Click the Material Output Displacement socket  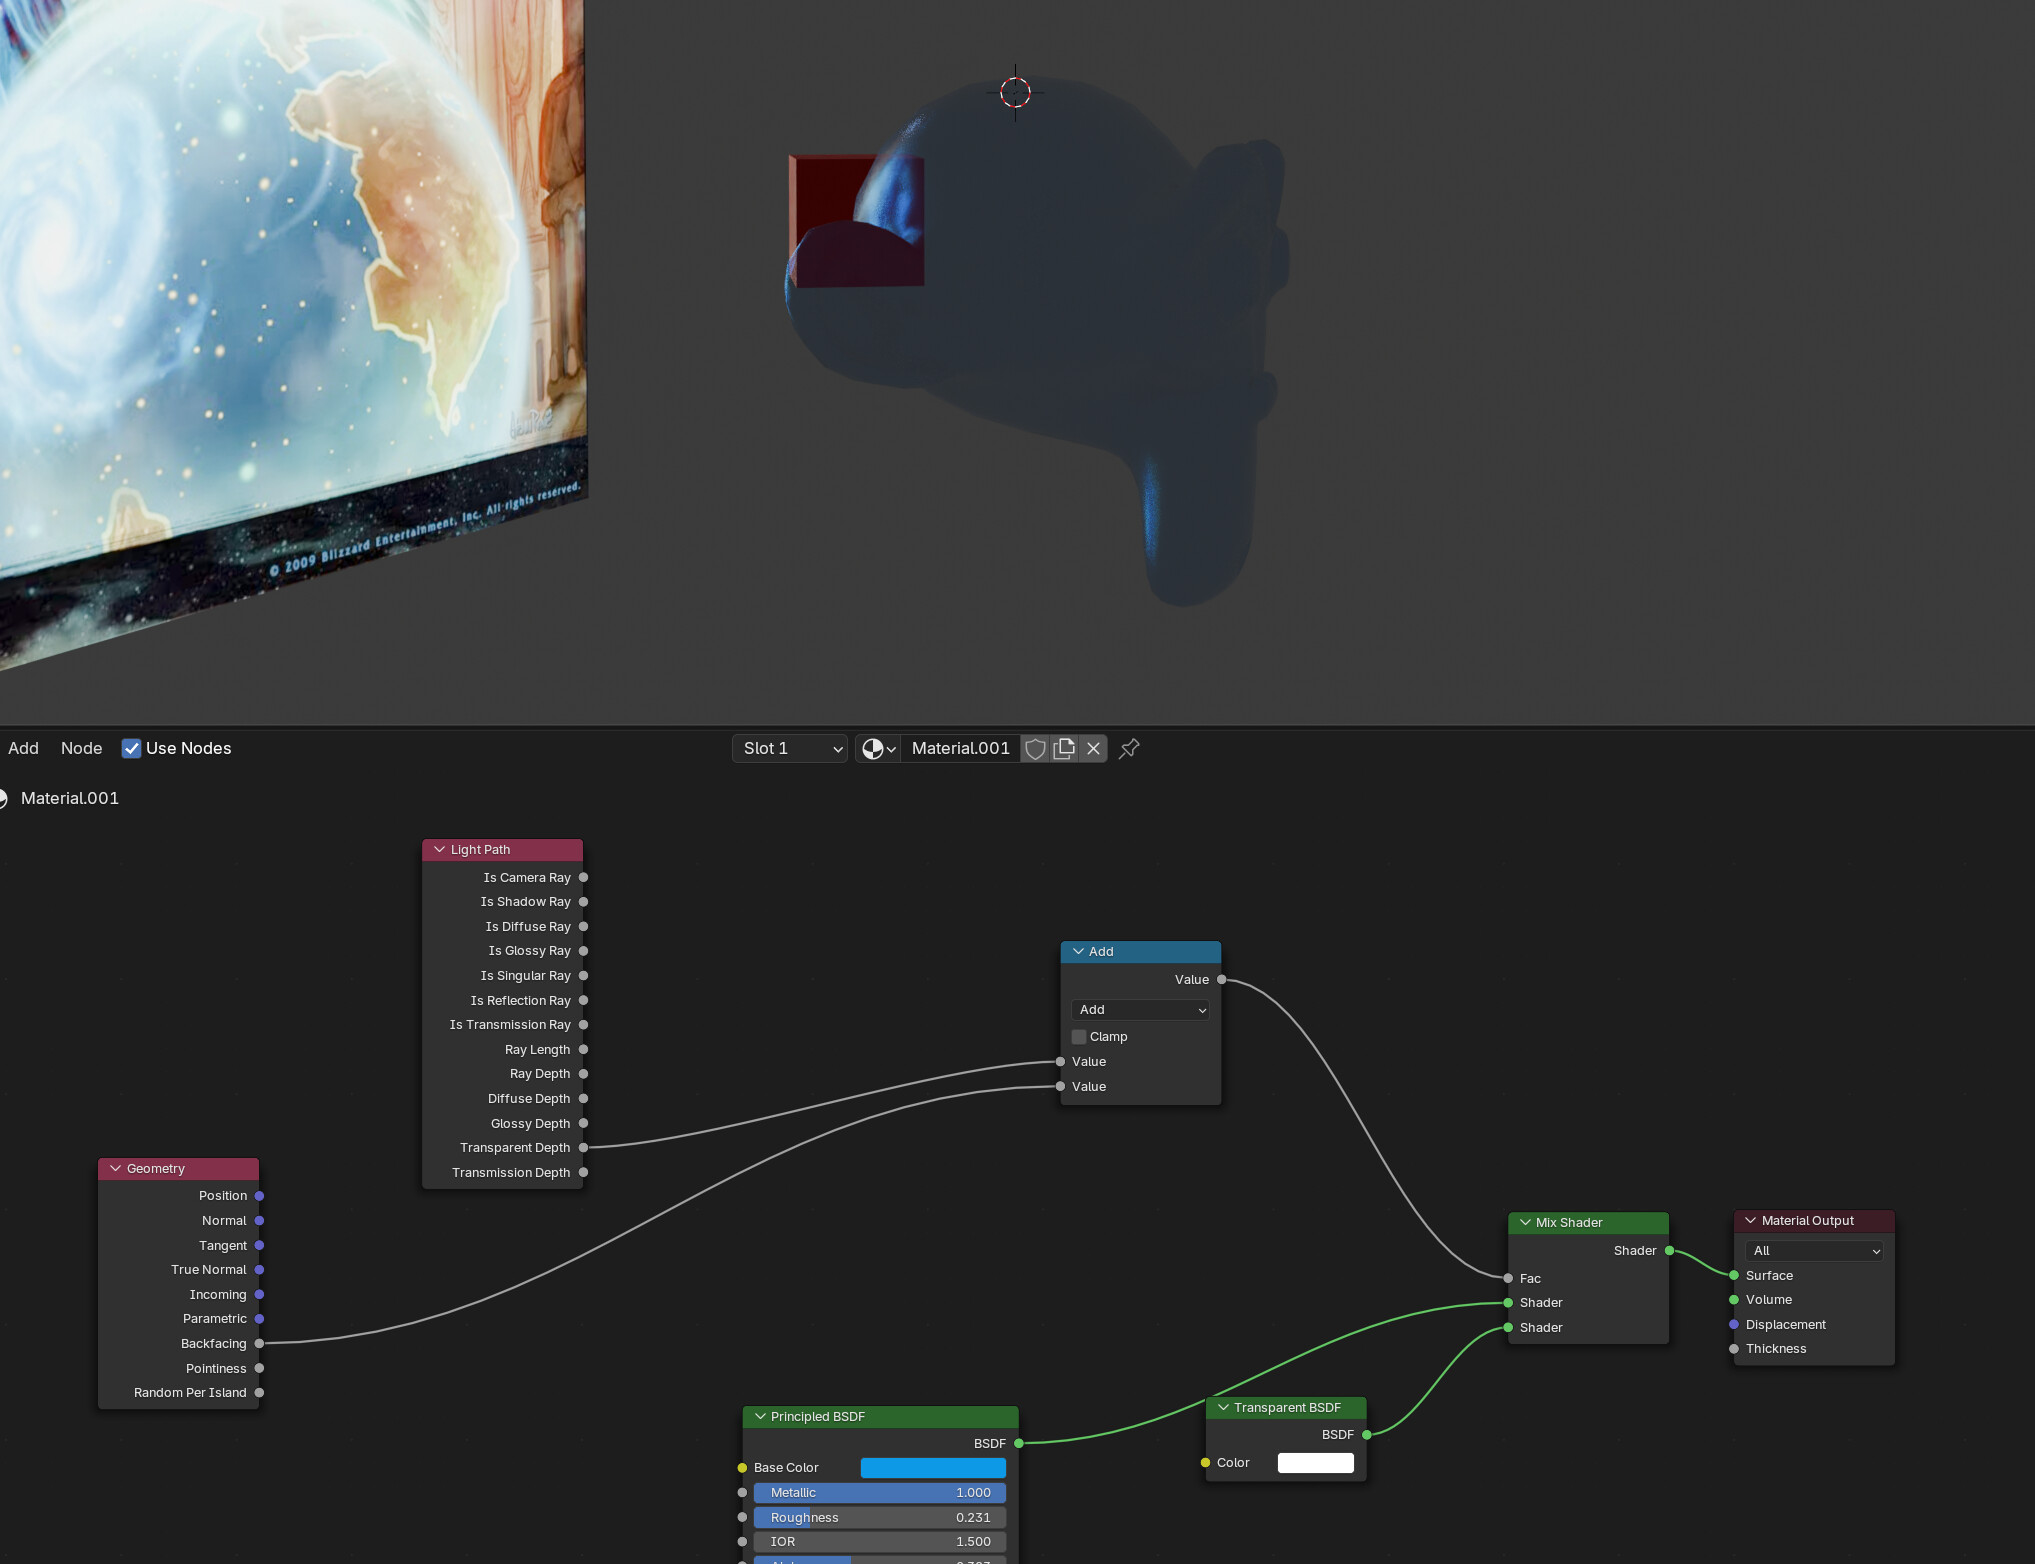[1734, 1325]
